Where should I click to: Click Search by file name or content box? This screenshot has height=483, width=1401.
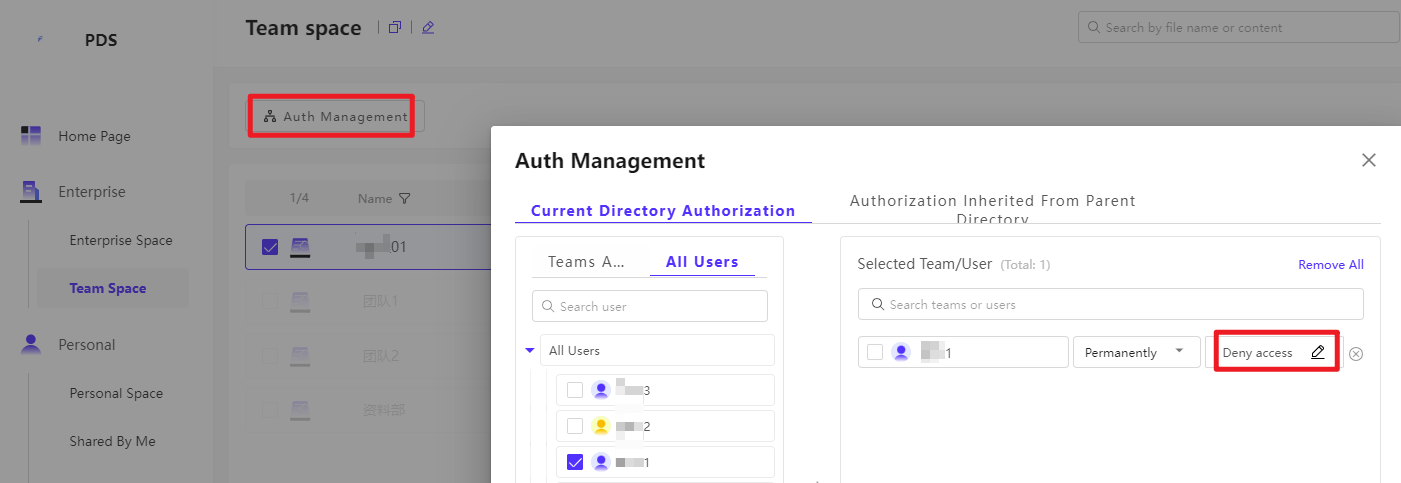(x=1239, y=28)
